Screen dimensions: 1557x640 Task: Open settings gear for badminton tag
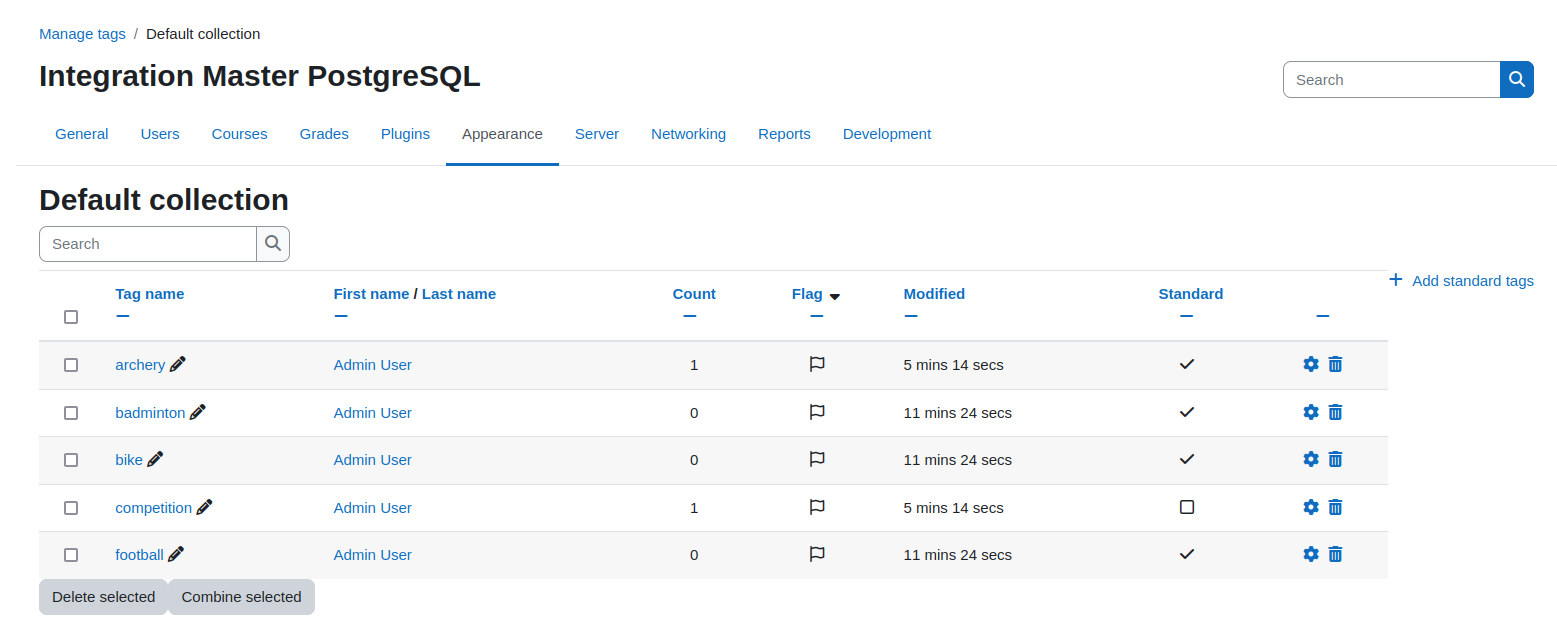point(1311,412)
